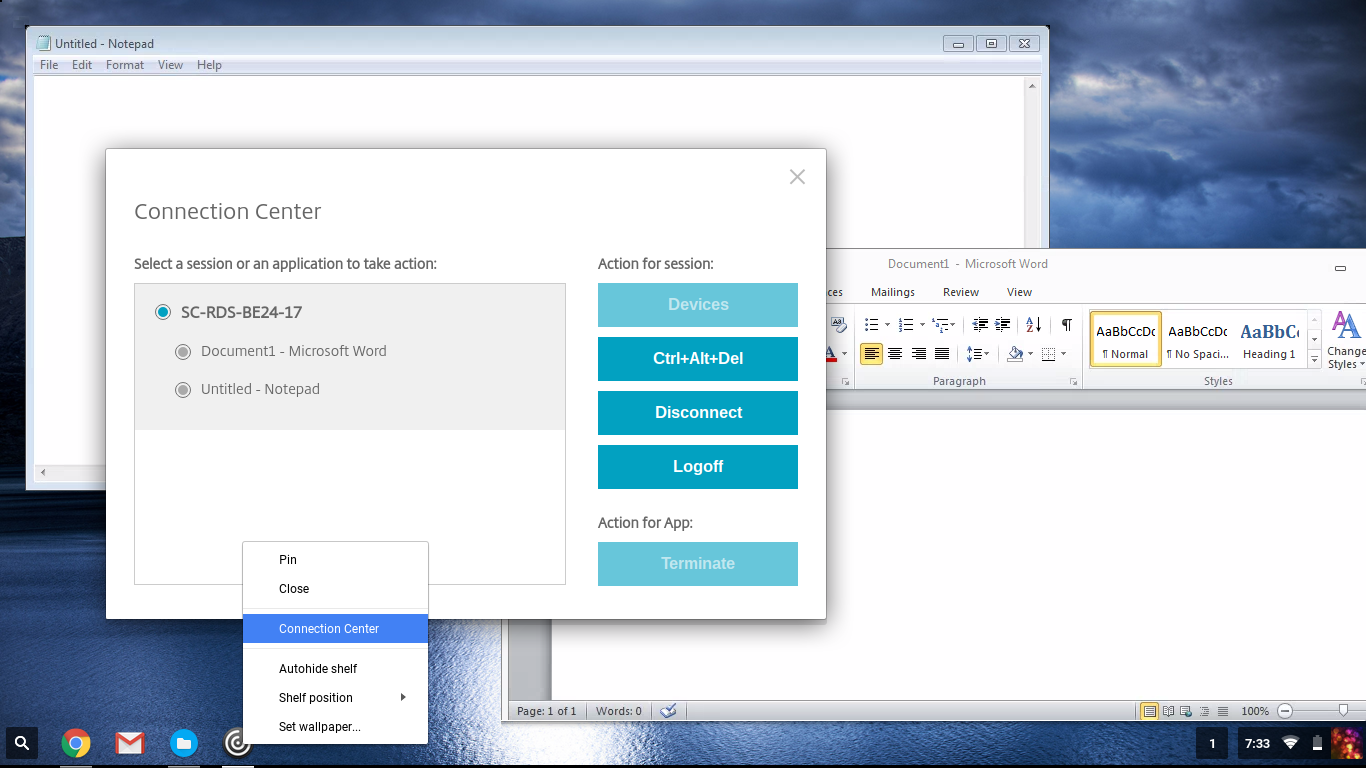Click the Justify alignment icon

pos(942,354)
